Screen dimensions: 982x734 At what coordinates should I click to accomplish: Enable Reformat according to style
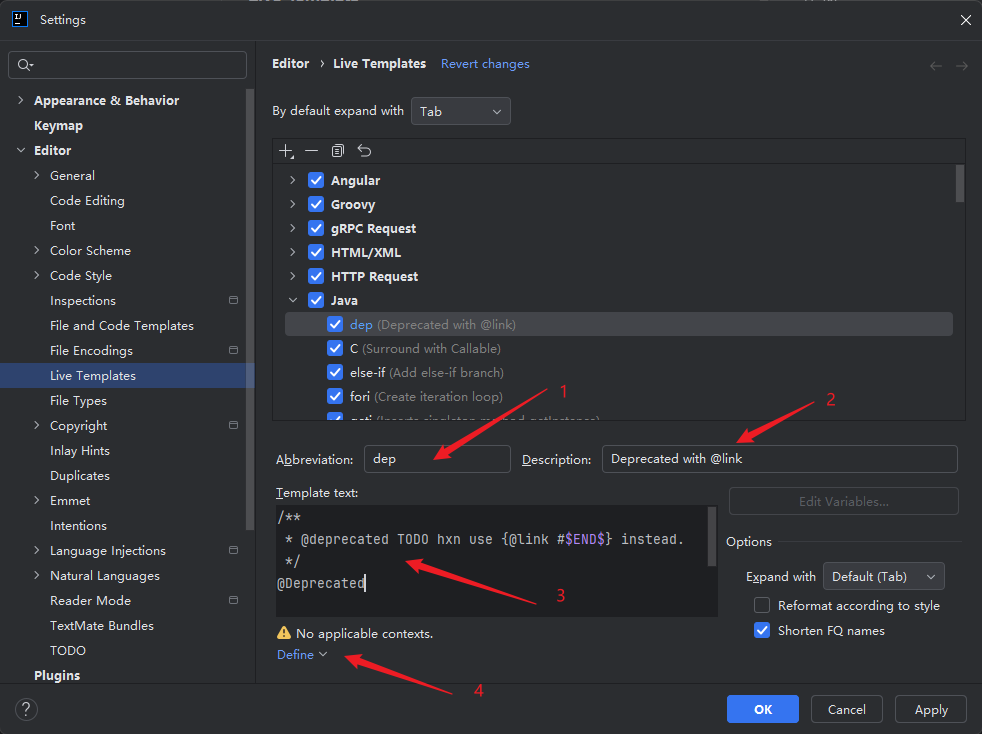click(762, 606)
